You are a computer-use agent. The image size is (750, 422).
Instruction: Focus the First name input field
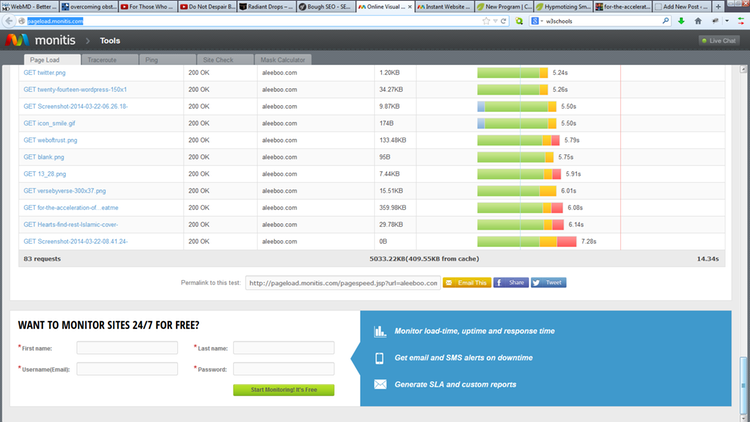pos(127,348)
